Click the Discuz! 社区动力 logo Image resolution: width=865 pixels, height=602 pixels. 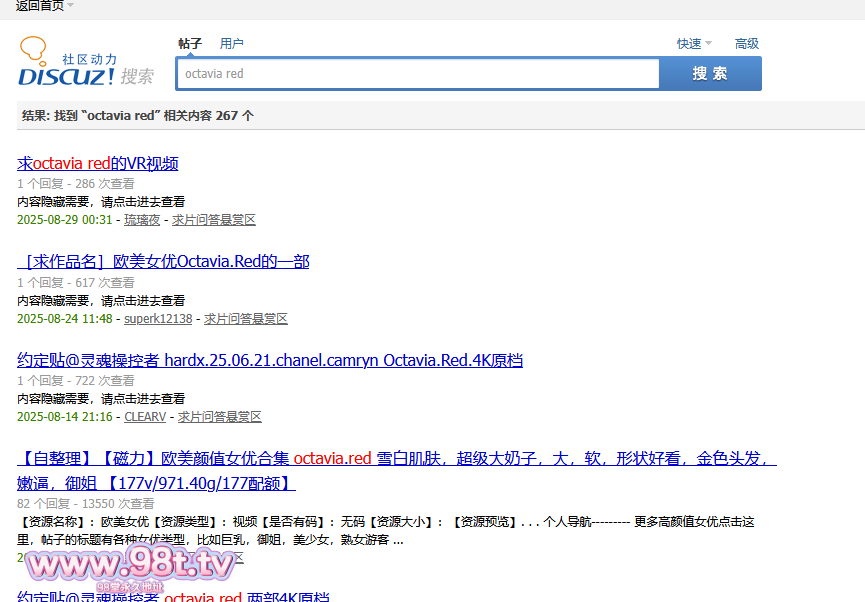pyautogui.click(x=86, y=61)
